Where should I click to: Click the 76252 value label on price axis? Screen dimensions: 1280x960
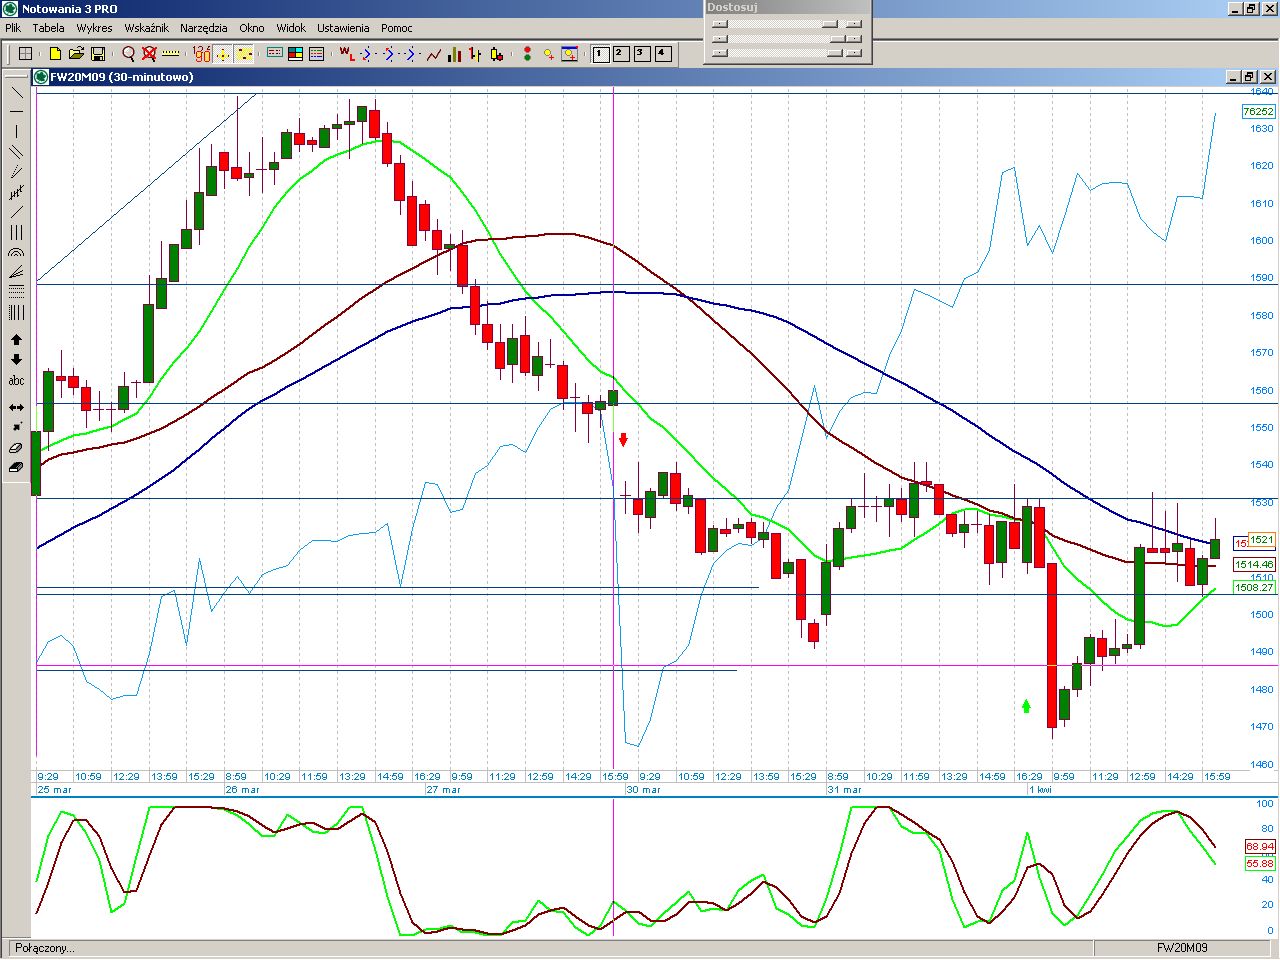coord(1258,112)
